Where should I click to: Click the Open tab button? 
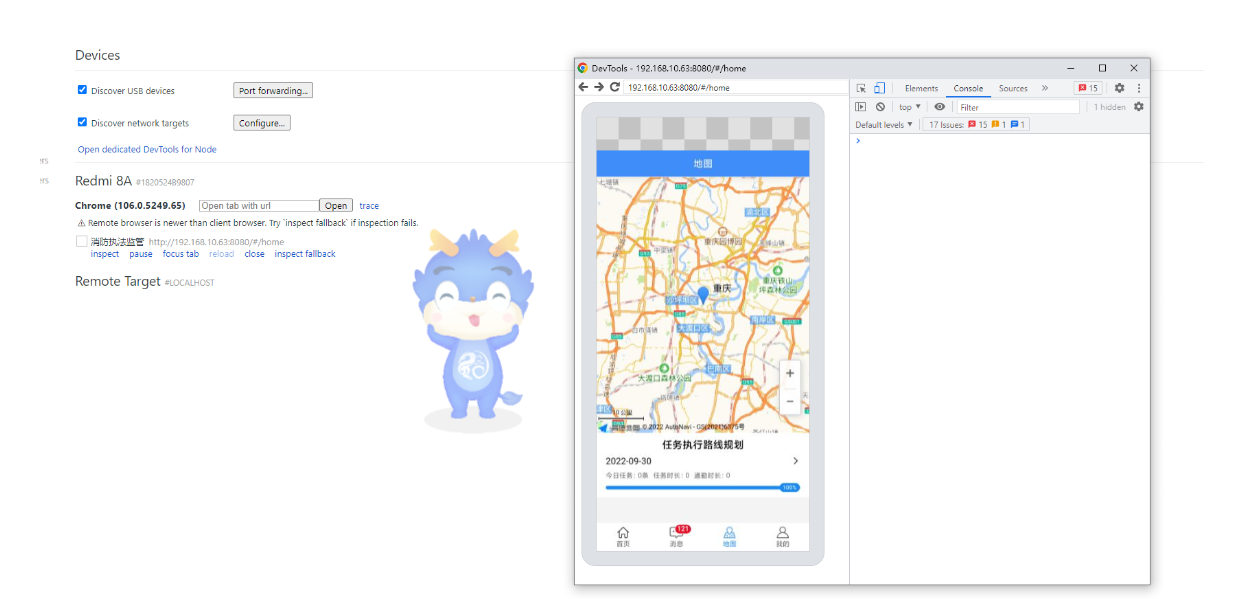click(x=336, y=206)
